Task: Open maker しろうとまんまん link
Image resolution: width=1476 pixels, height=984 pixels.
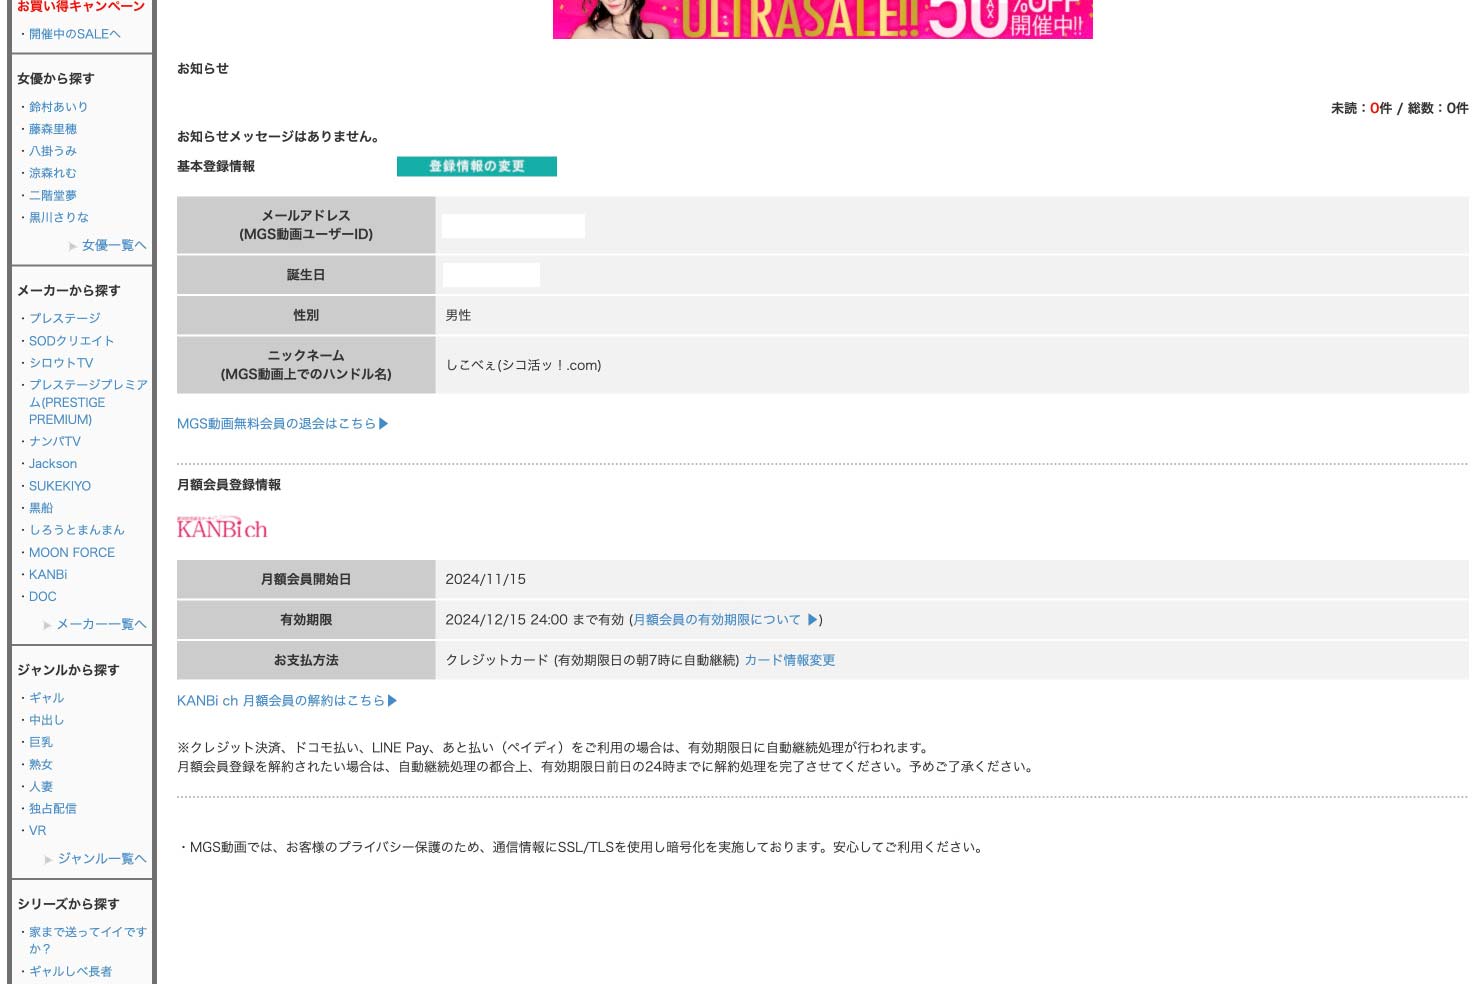Action: [77, 530]
